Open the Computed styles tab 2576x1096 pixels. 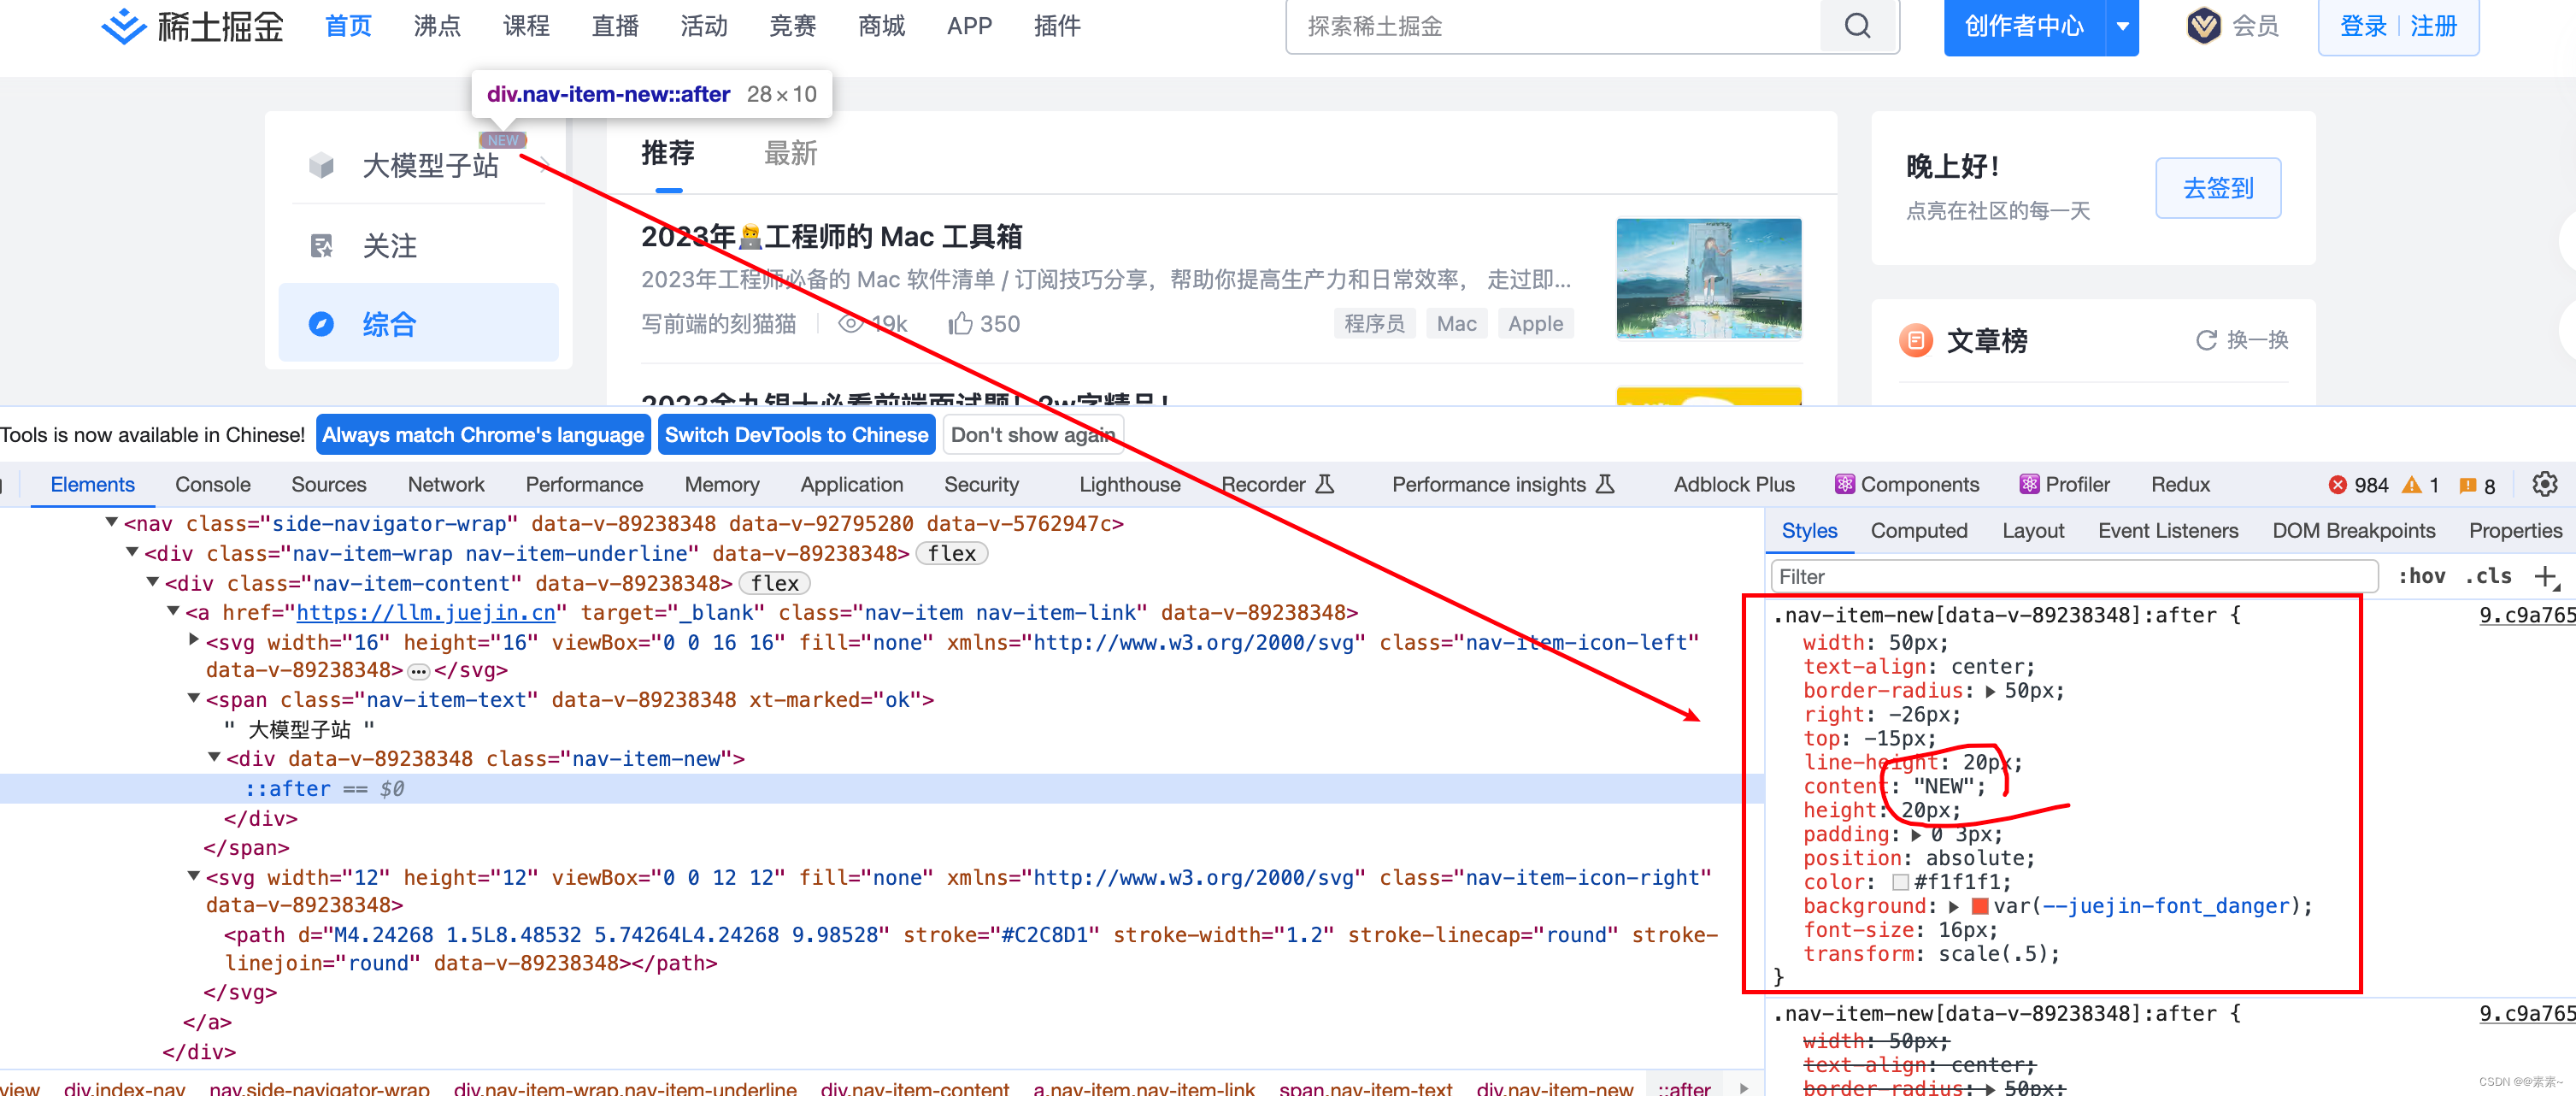pyautogui.click(x=1918, y=531)
